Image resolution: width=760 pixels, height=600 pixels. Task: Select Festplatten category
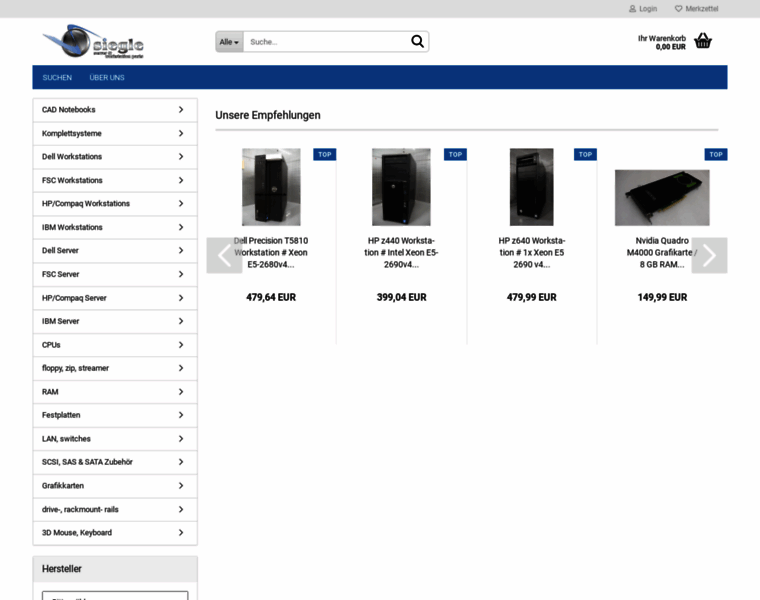[x=115, y=415]
